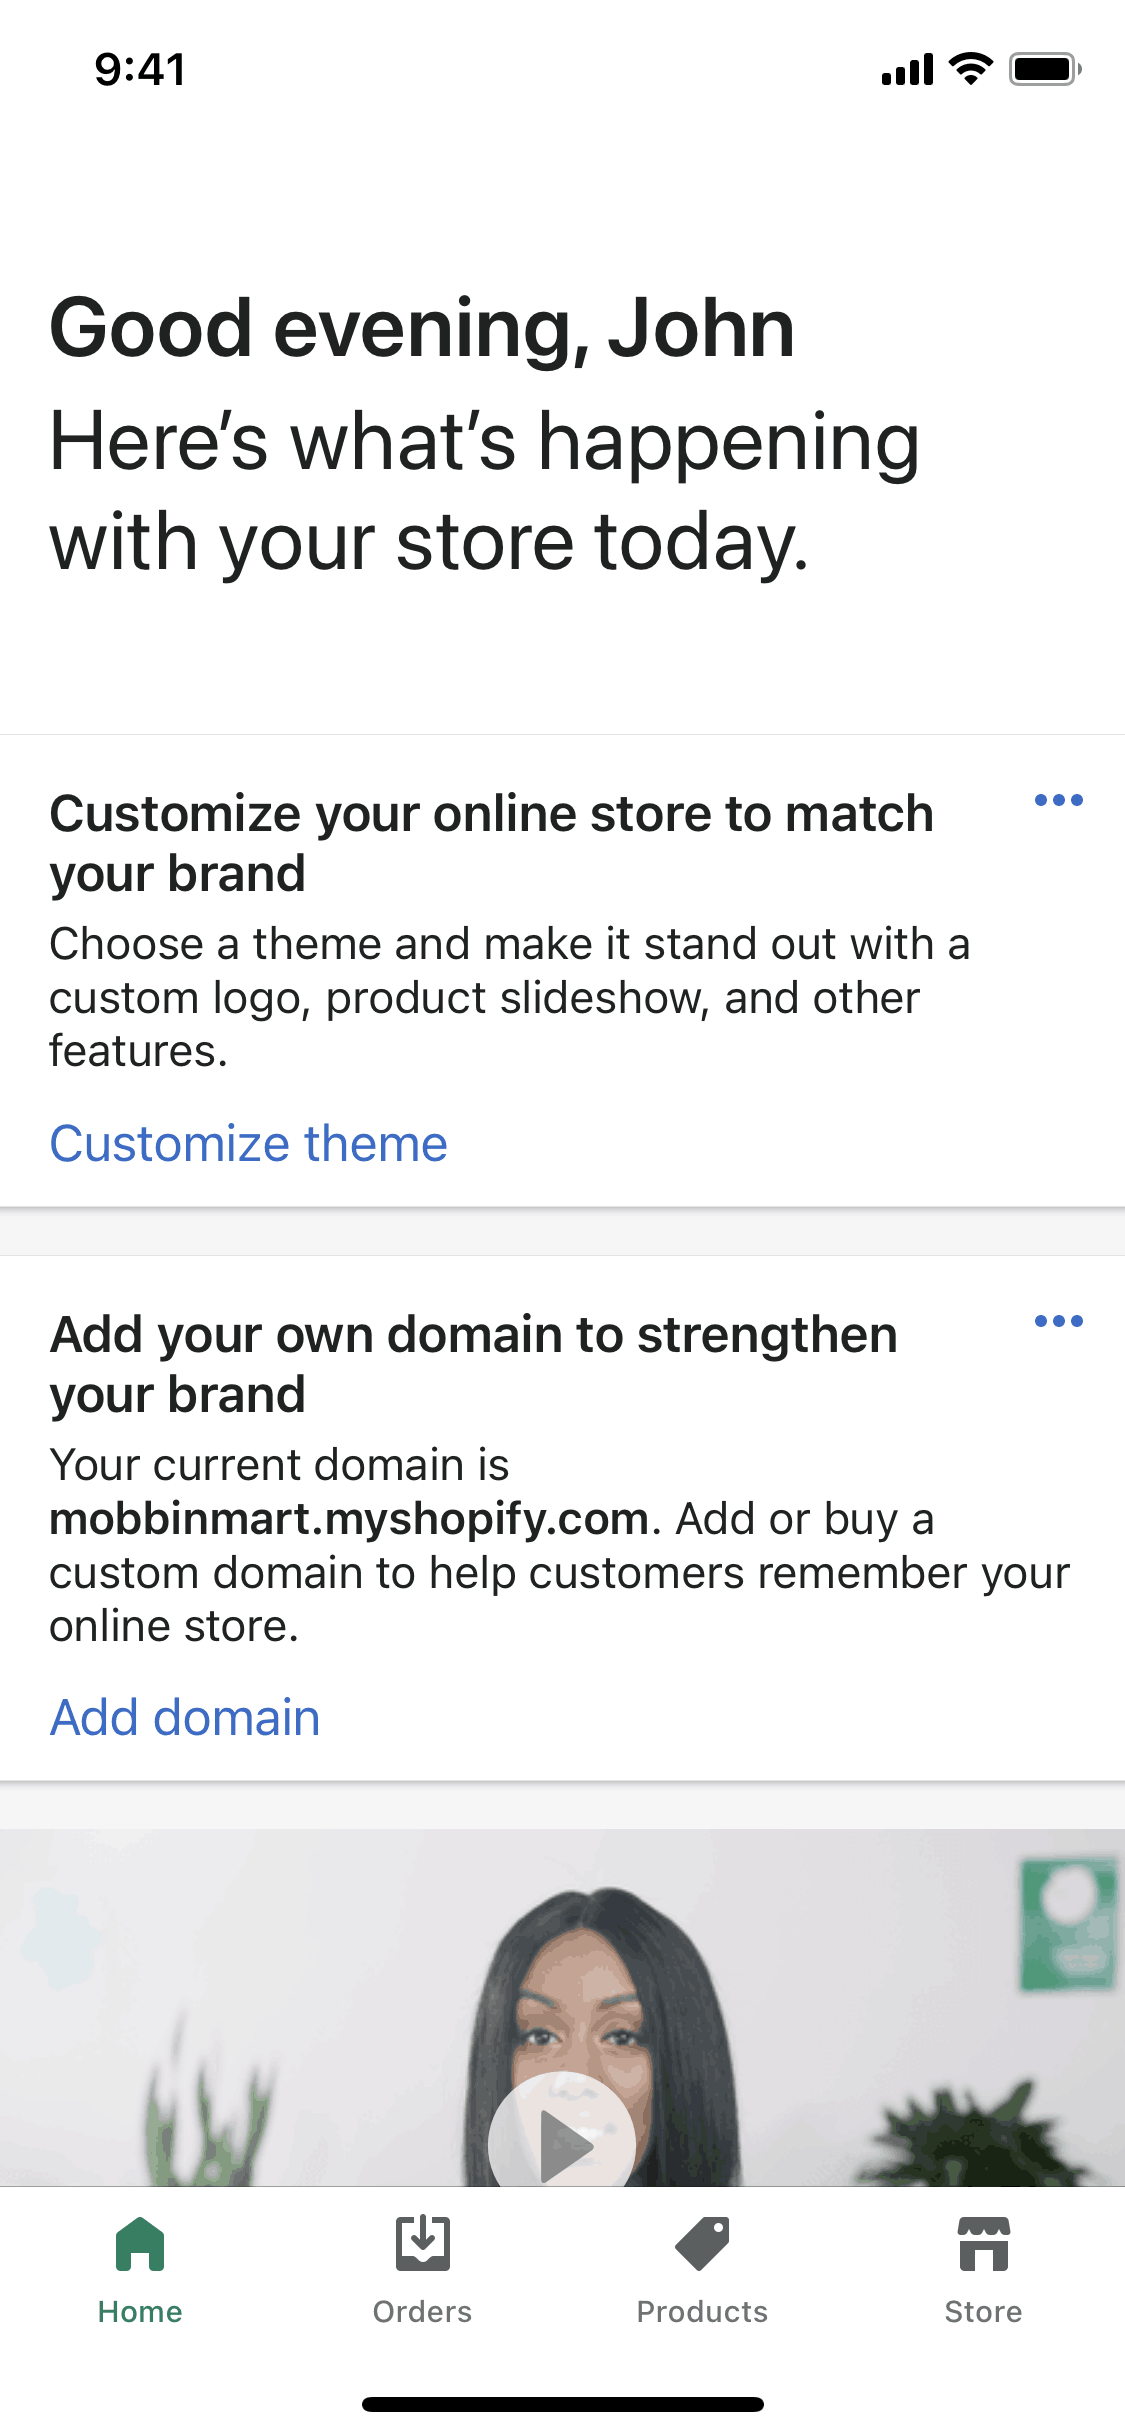Go to the Products tag icon

(x=702, y=2244)
